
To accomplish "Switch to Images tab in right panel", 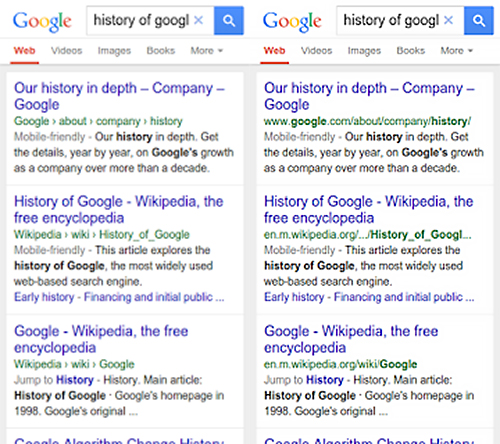I will coord(364,51).
